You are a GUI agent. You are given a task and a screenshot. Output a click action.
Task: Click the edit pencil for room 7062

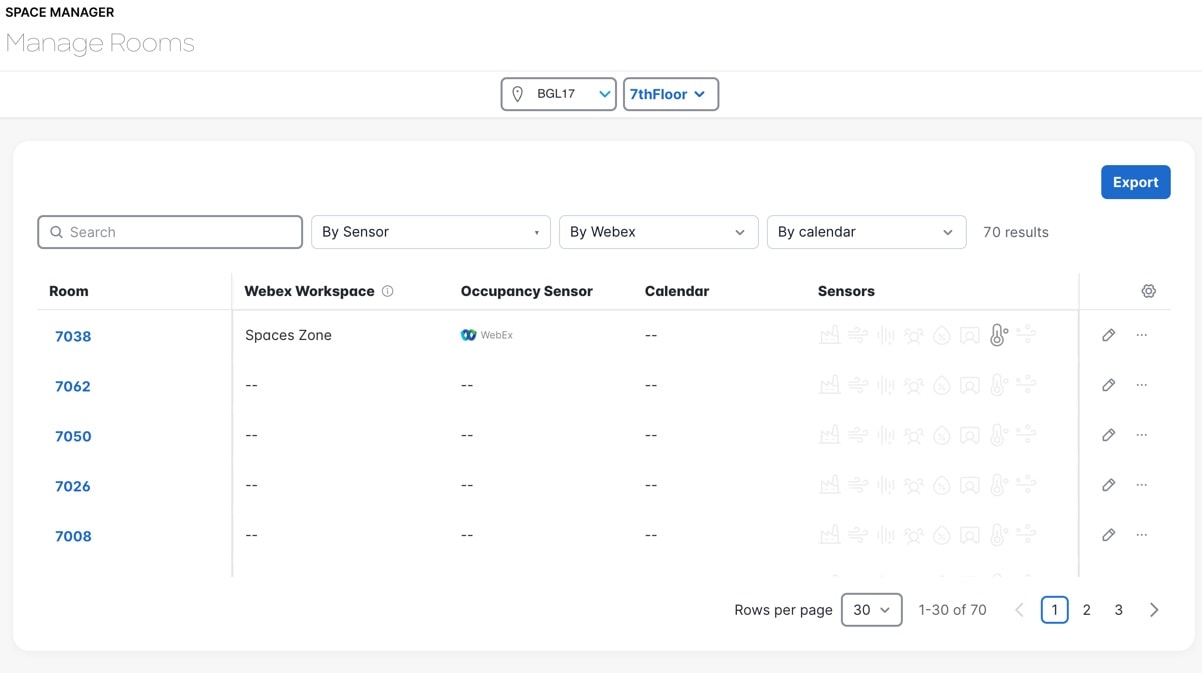[x=1108, y=385]
